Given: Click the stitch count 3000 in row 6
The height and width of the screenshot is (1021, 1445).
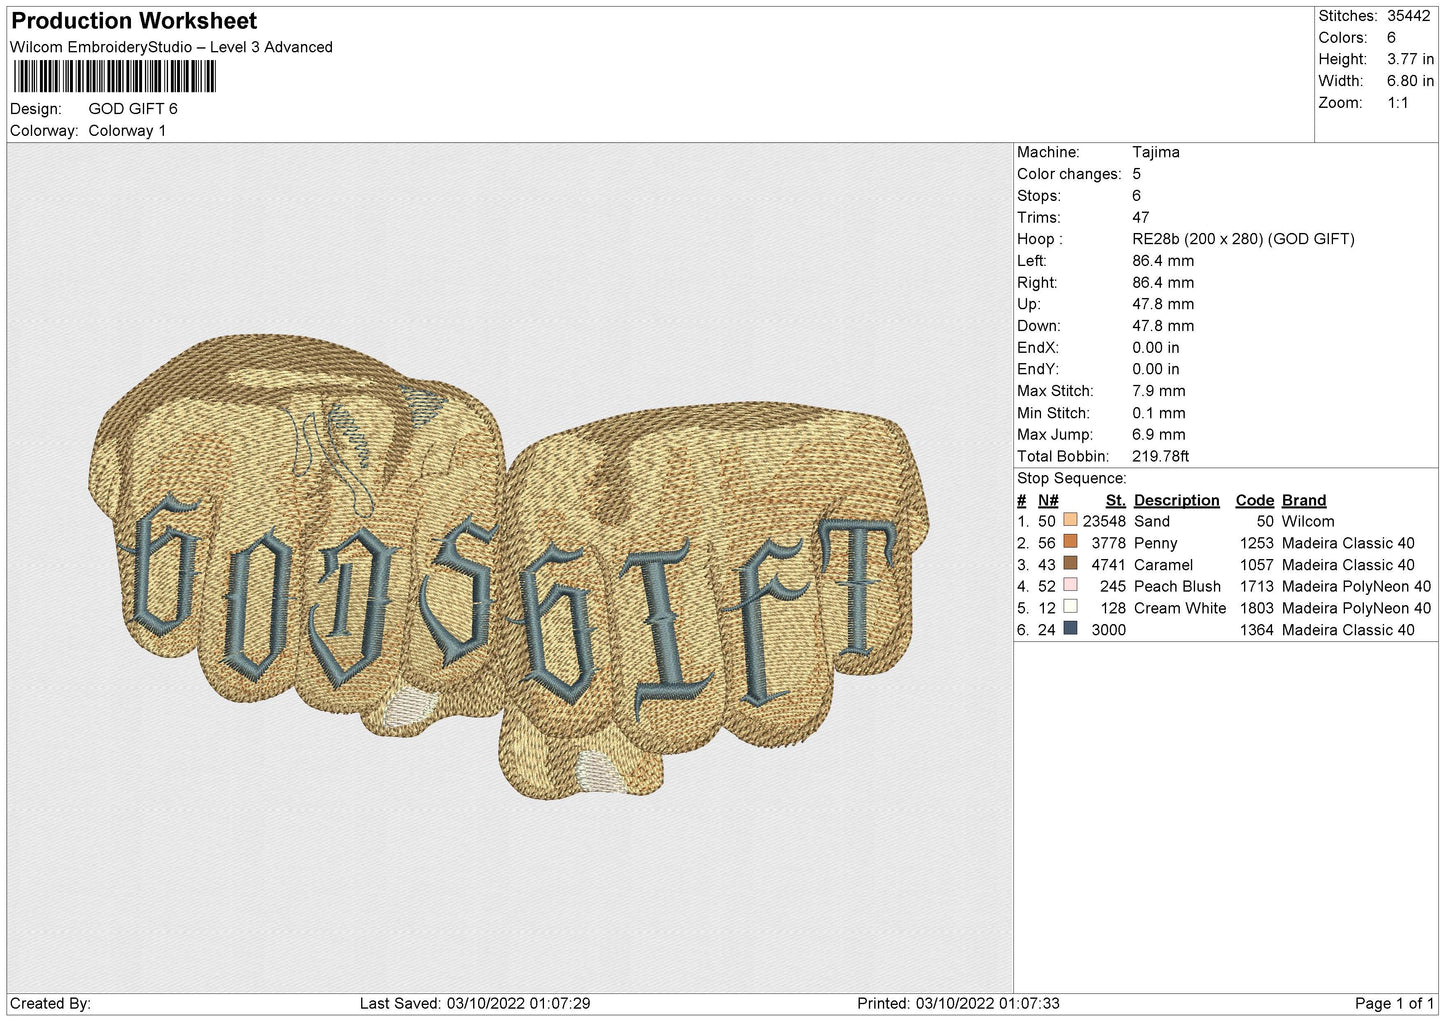Looking at the screenshot, I should pos(1109,630).
